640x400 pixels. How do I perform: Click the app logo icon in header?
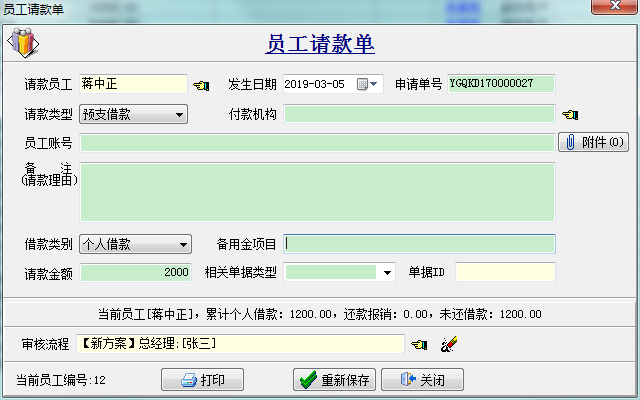click(23, 42)
